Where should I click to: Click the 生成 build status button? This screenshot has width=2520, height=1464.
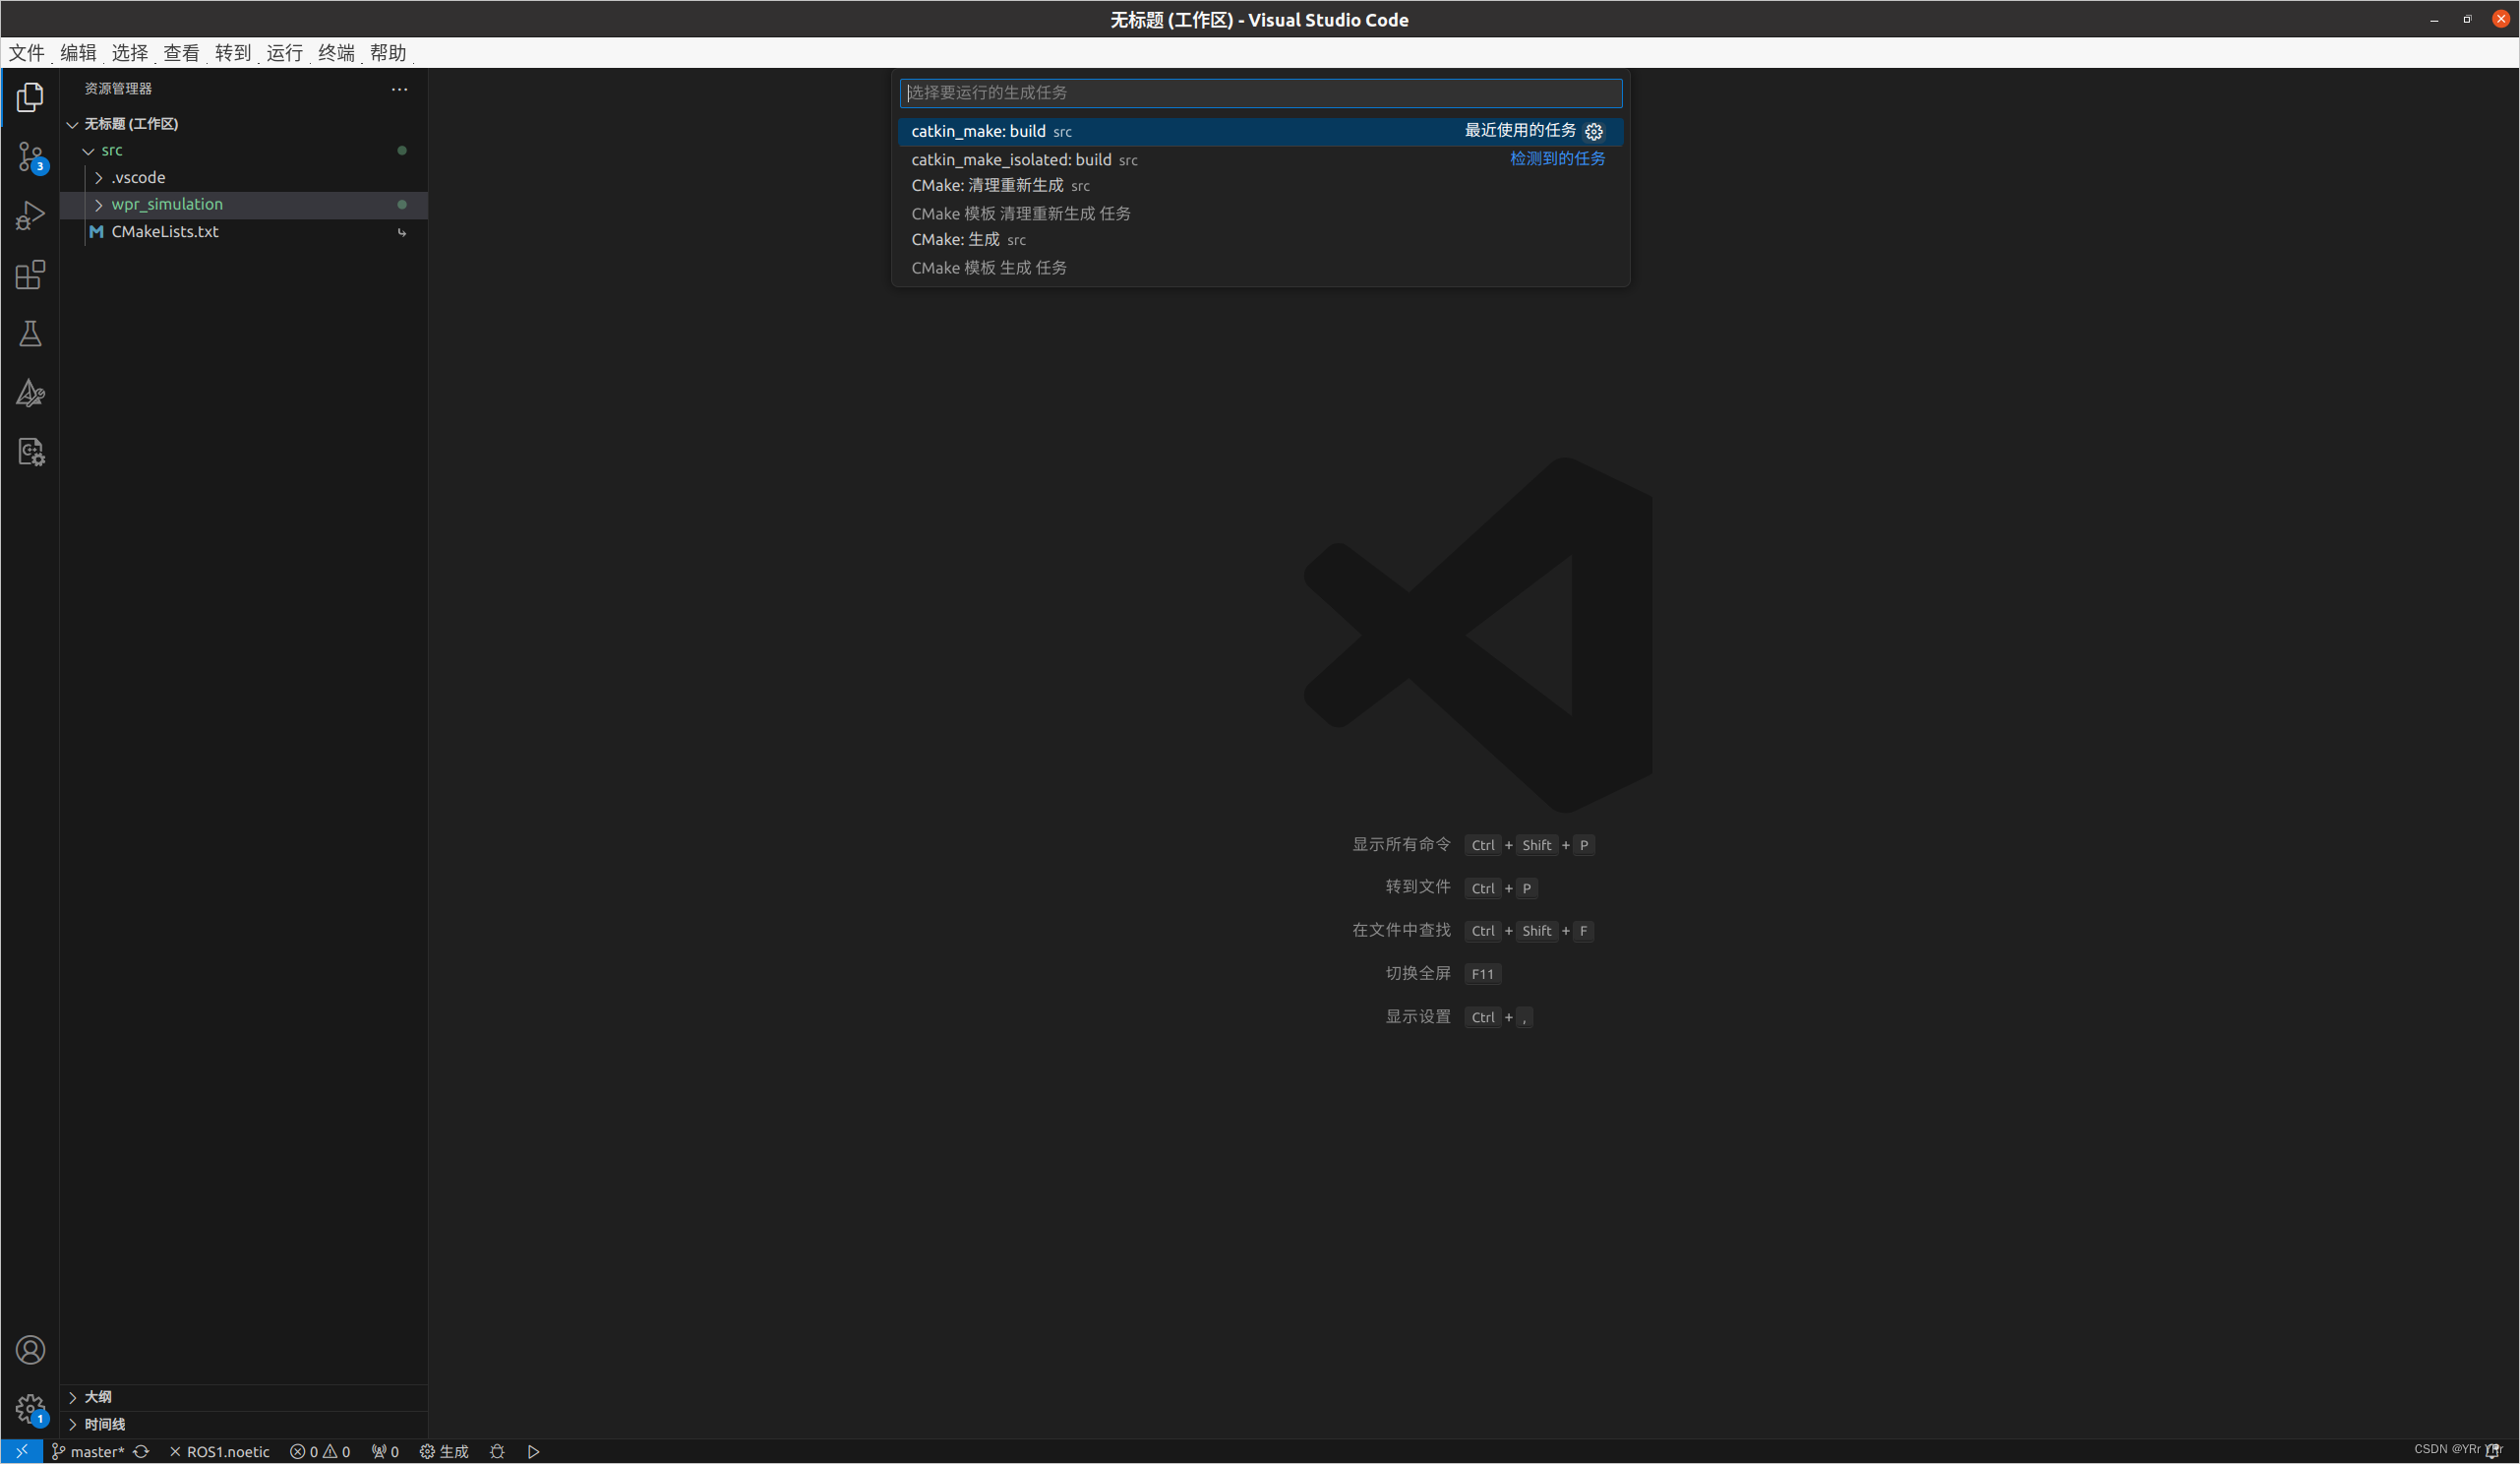click(x=444, y=1451)
